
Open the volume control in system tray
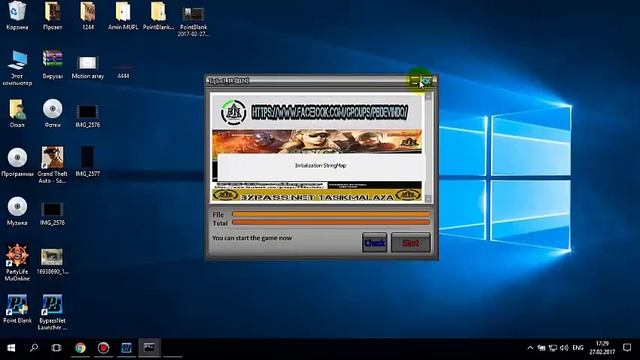(564, 348)
